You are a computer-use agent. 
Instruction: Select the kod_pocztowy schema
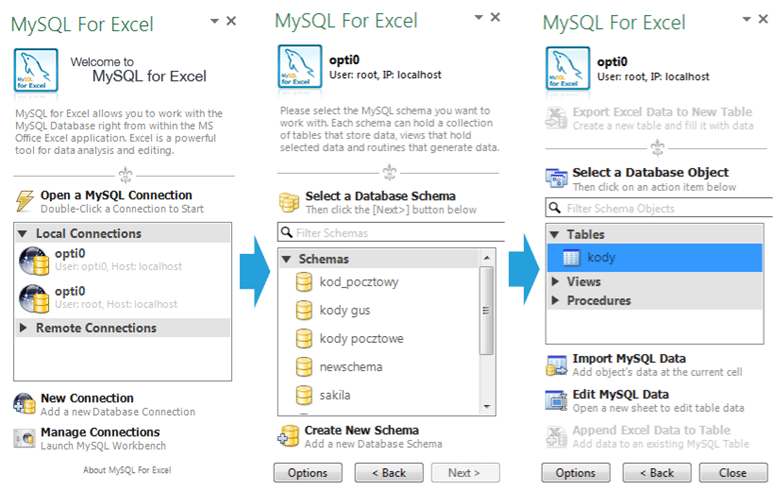(358, 282)
